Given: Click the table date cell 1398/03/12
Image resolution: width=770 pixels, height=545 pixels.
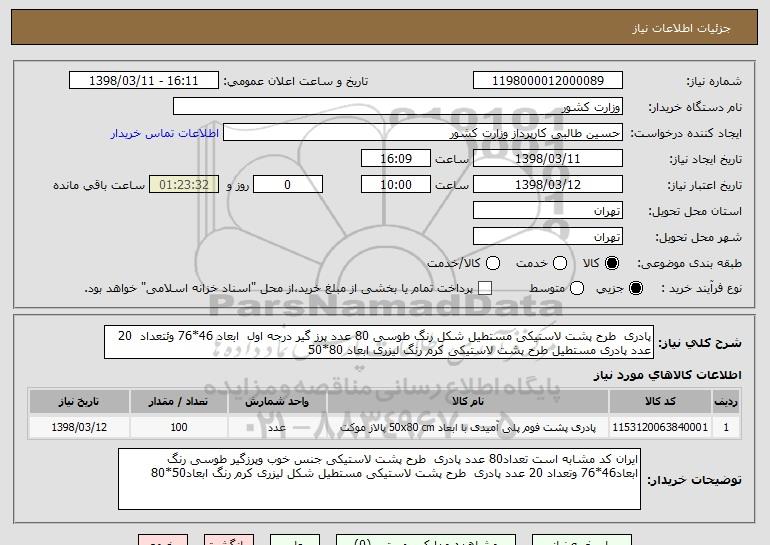Looking at the screenshot, I should point(79,427).
